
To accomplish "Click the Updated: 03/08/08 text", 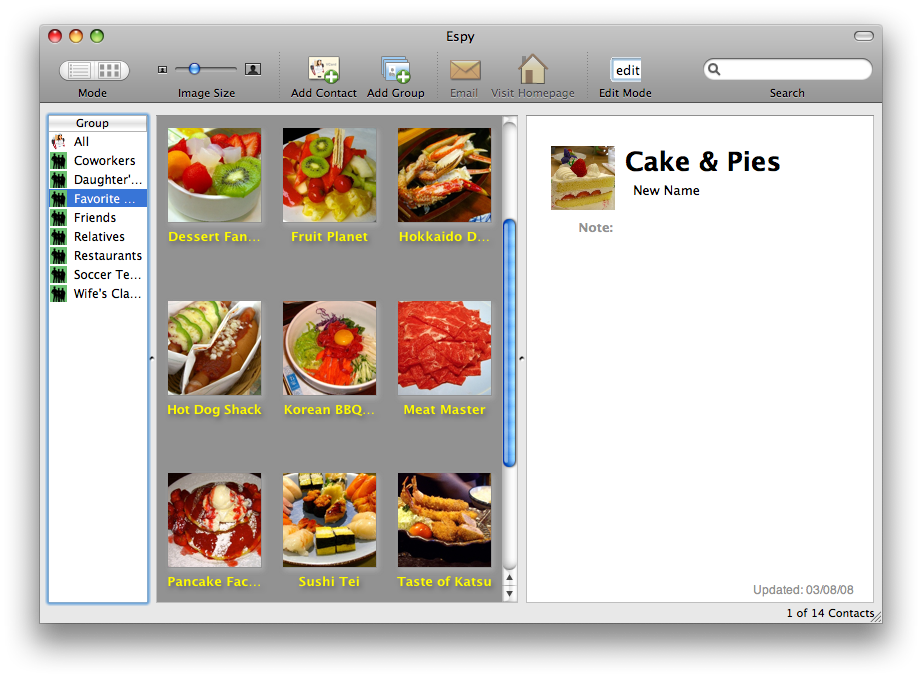I will click(x=803, y=590).
